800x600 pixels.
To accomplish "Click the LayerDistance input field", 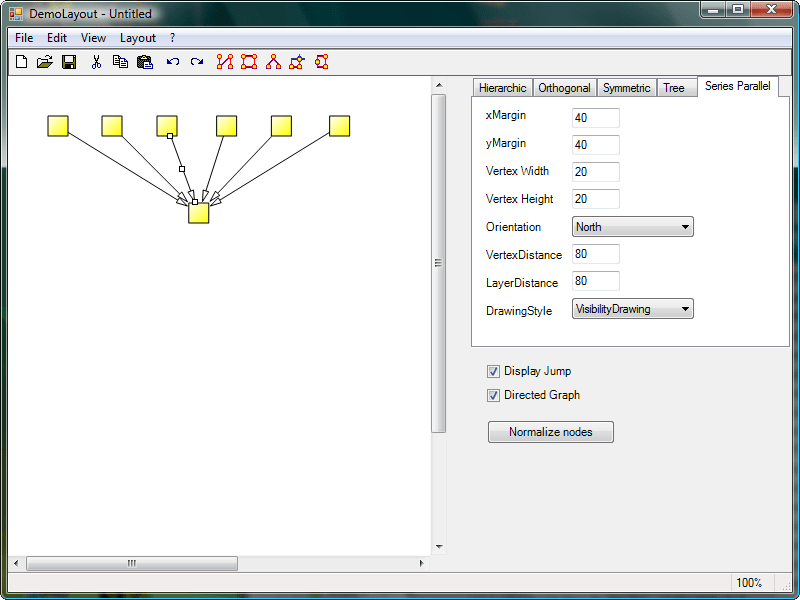I will point(595,281).
